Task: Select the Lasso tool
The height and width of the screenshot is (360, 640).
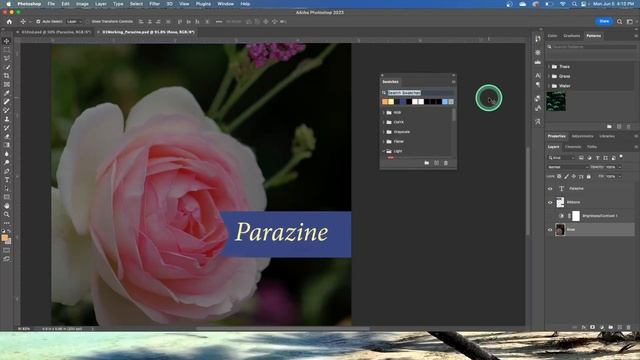Action: [7, 58]
